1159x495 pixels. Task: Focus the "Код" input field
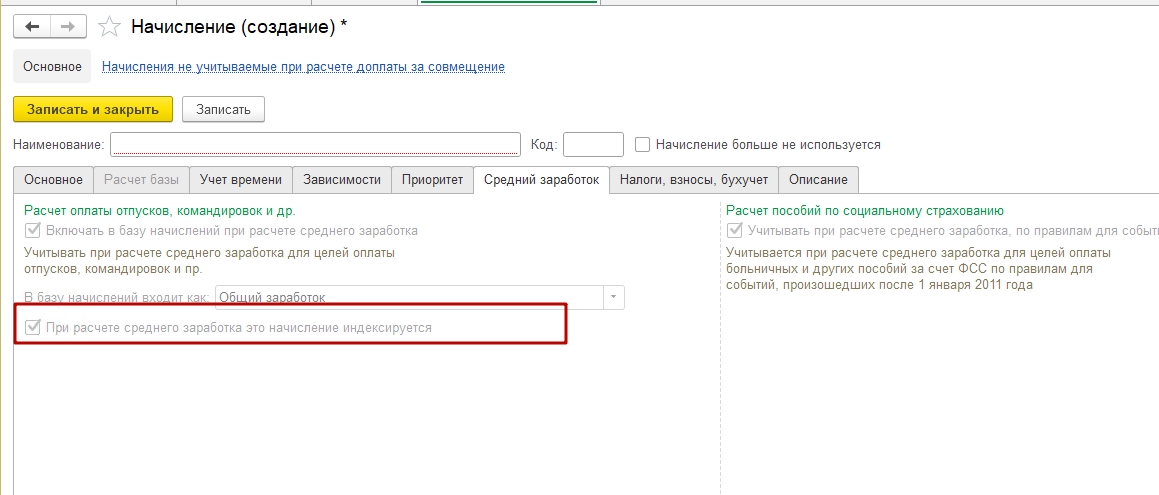point(593,145)
